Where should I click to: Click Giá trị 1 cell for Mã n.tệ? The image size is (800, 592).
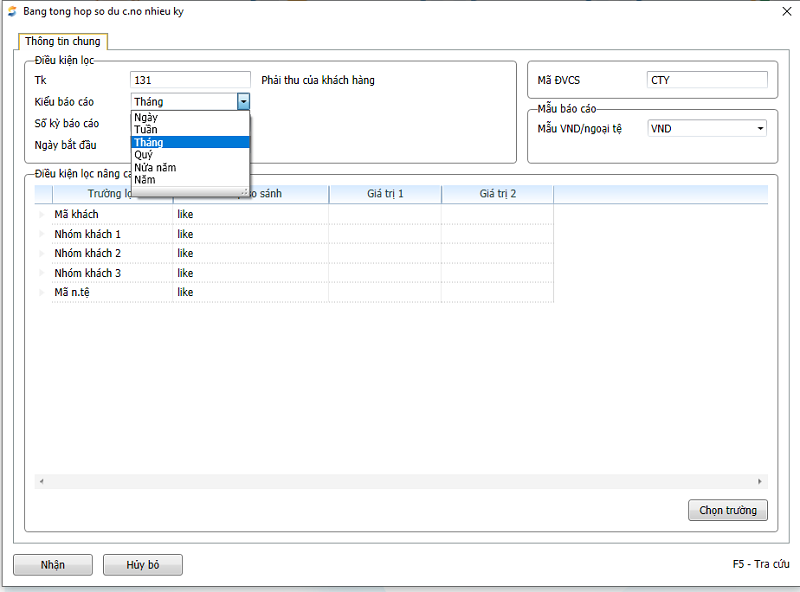[385, 292]
